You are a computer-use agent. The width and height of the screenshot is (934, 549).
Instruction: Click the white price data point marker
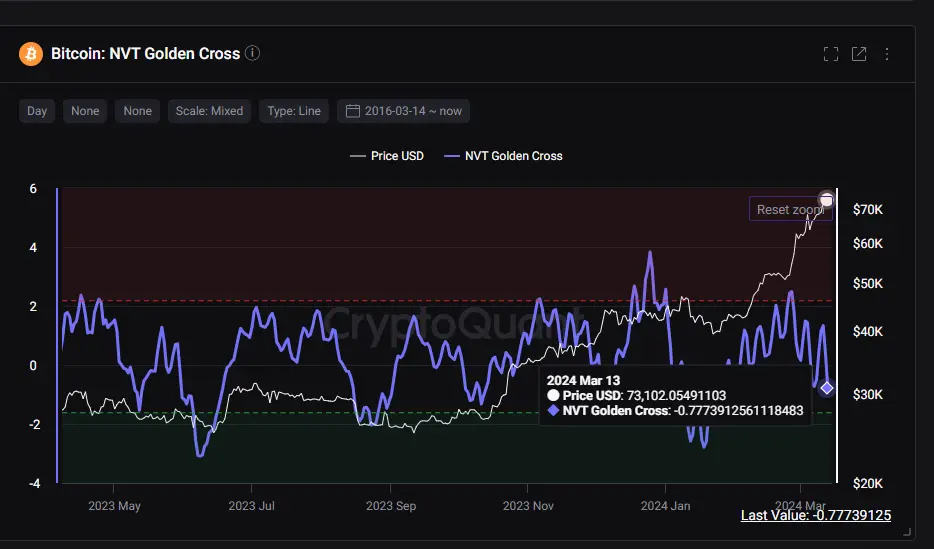point(826,199)
